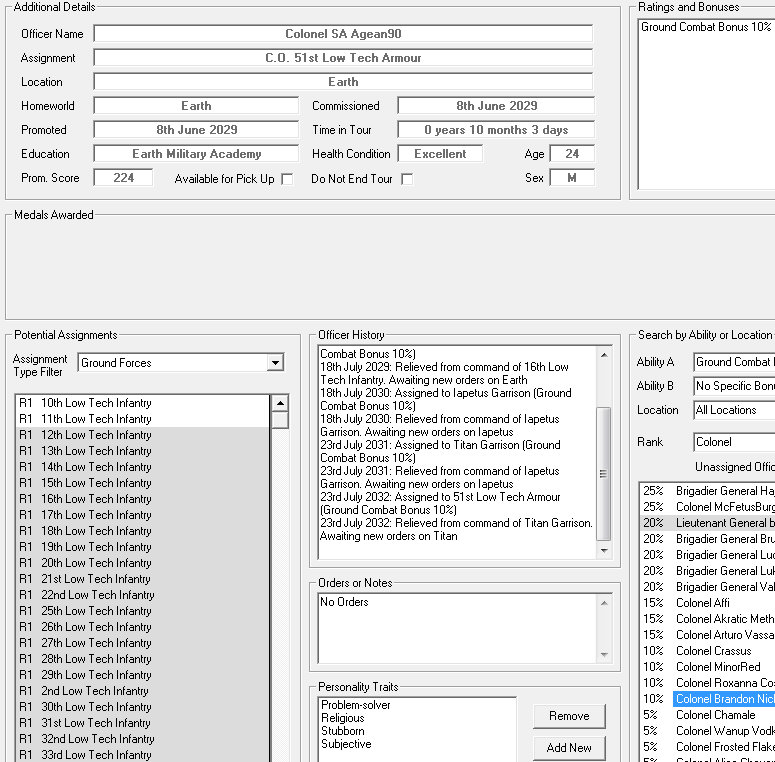
Task: Select the Subjective personality trait
Action: tap(346, 744)
